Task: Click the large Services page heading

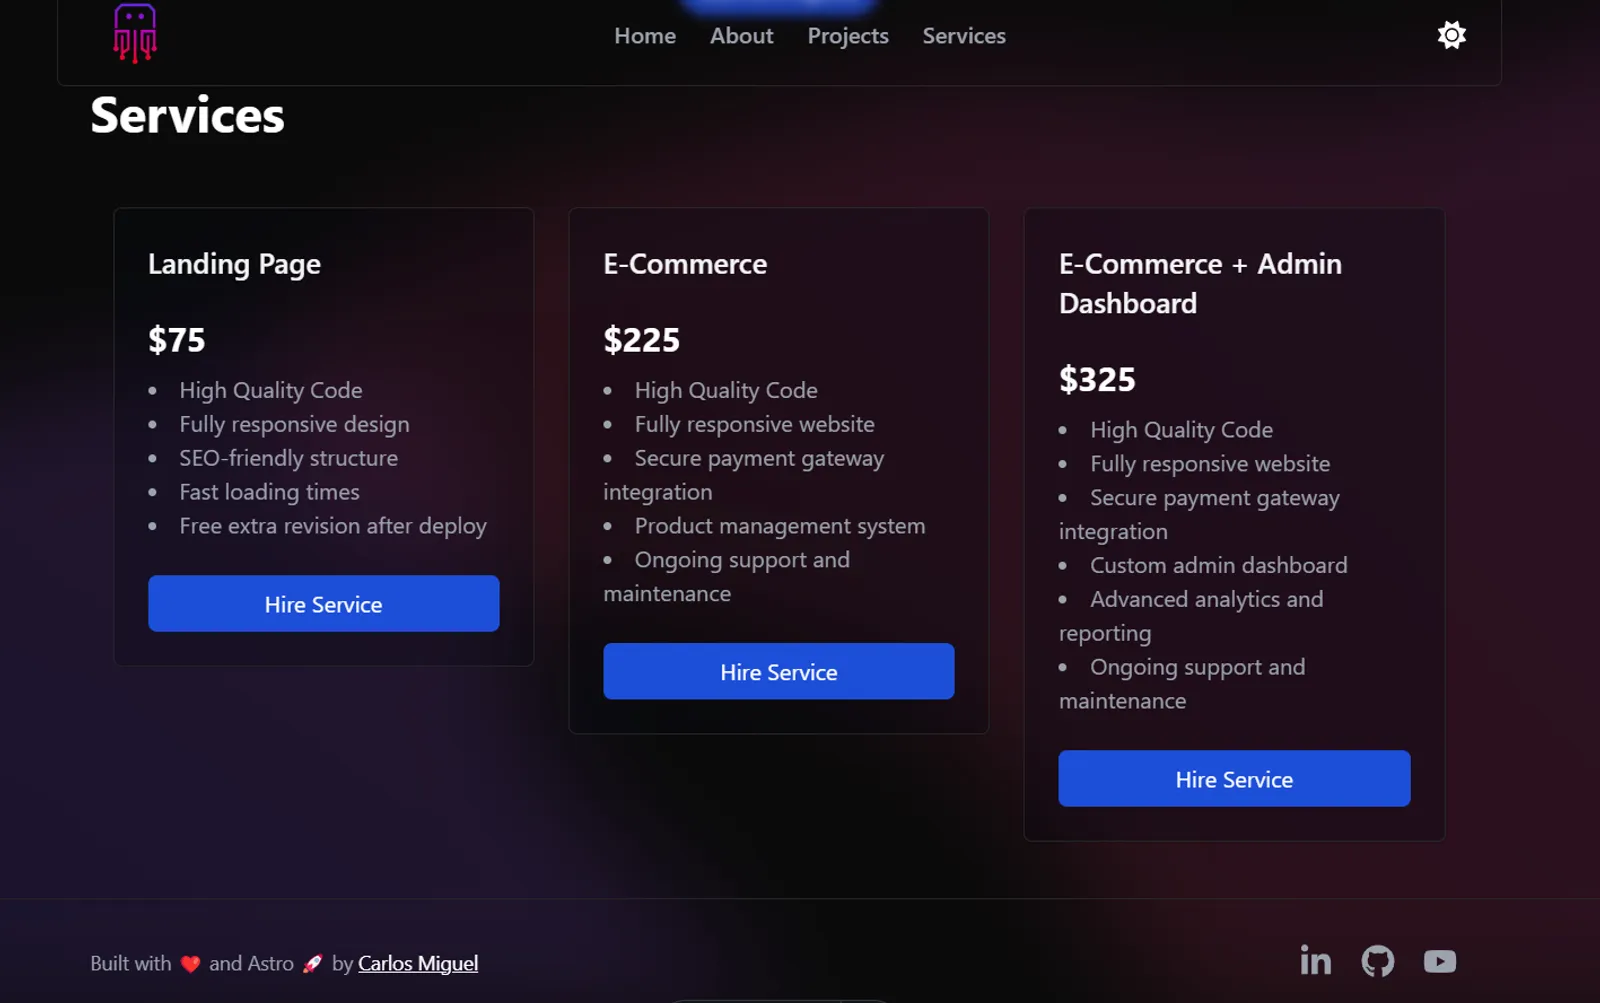Action: click(x=187, y=116)
